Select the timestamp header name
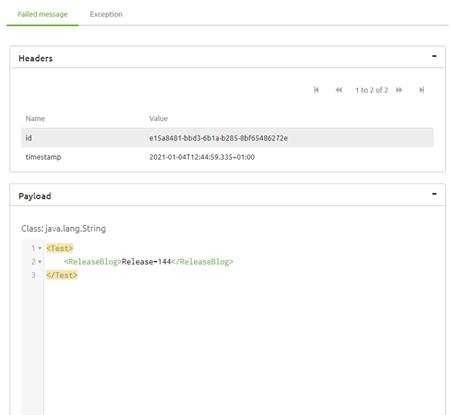 [x=43, y=157]
